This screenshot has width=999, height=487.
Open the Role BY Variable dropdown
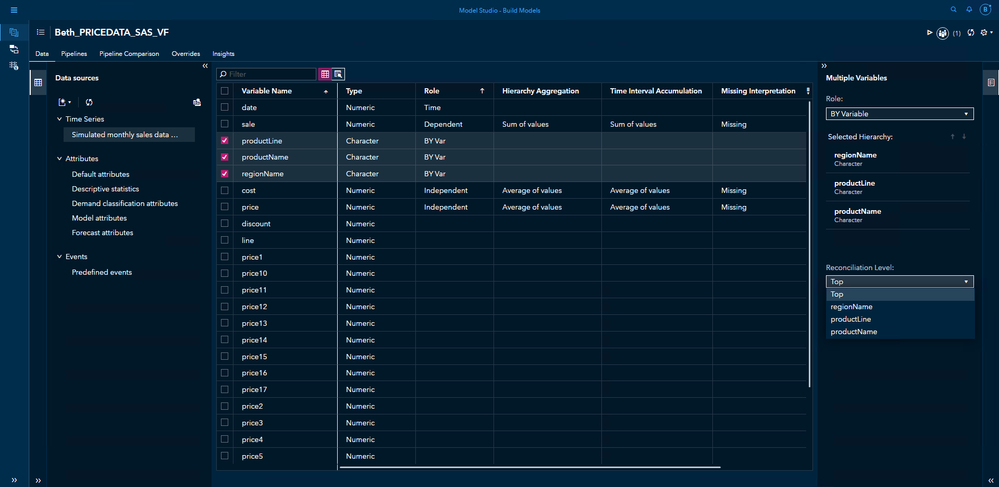[x=900, y=114]
